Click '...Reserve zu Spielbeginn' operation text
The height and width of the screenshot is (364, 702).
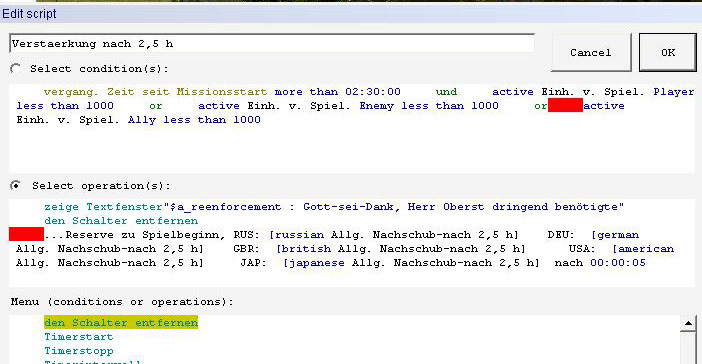(135, 235)
